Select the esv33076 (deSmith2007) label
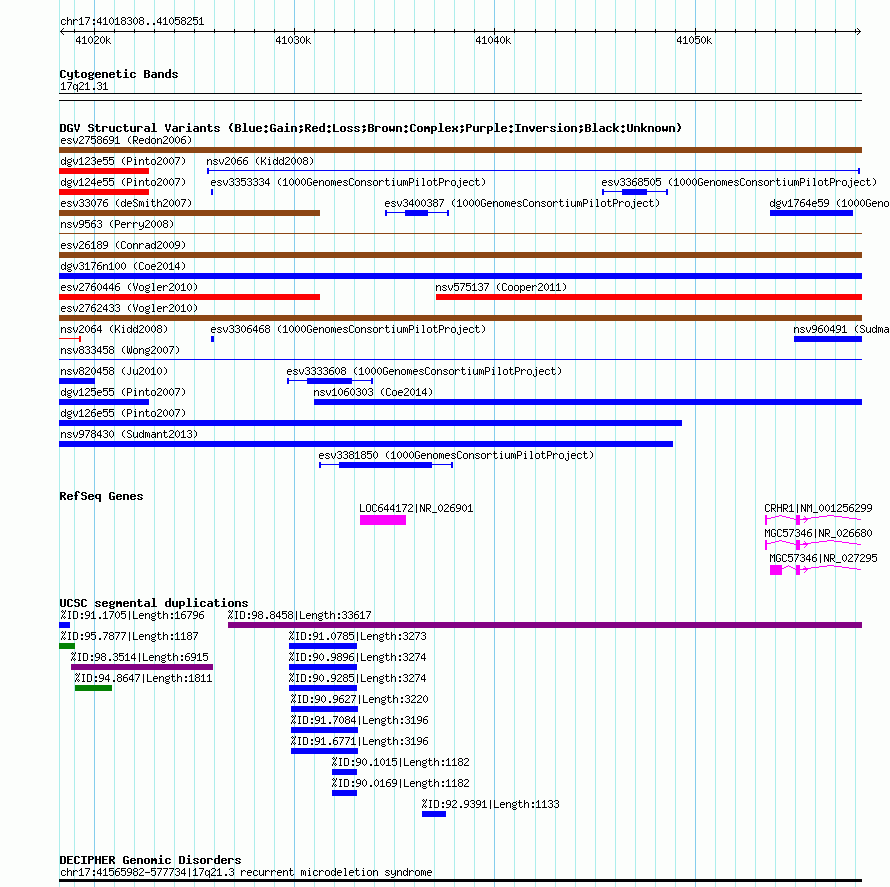Screen dimensions: 890x887 tap(126, 203)
